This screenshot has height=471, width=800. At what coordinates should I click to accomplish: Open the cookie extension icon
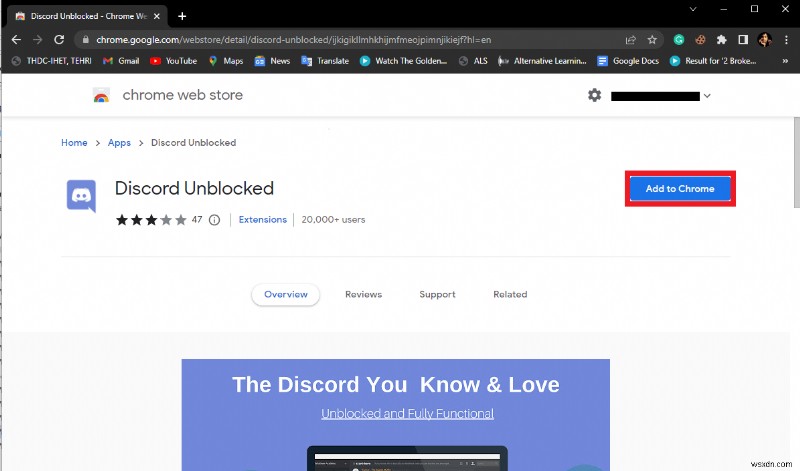click(700, 40)
